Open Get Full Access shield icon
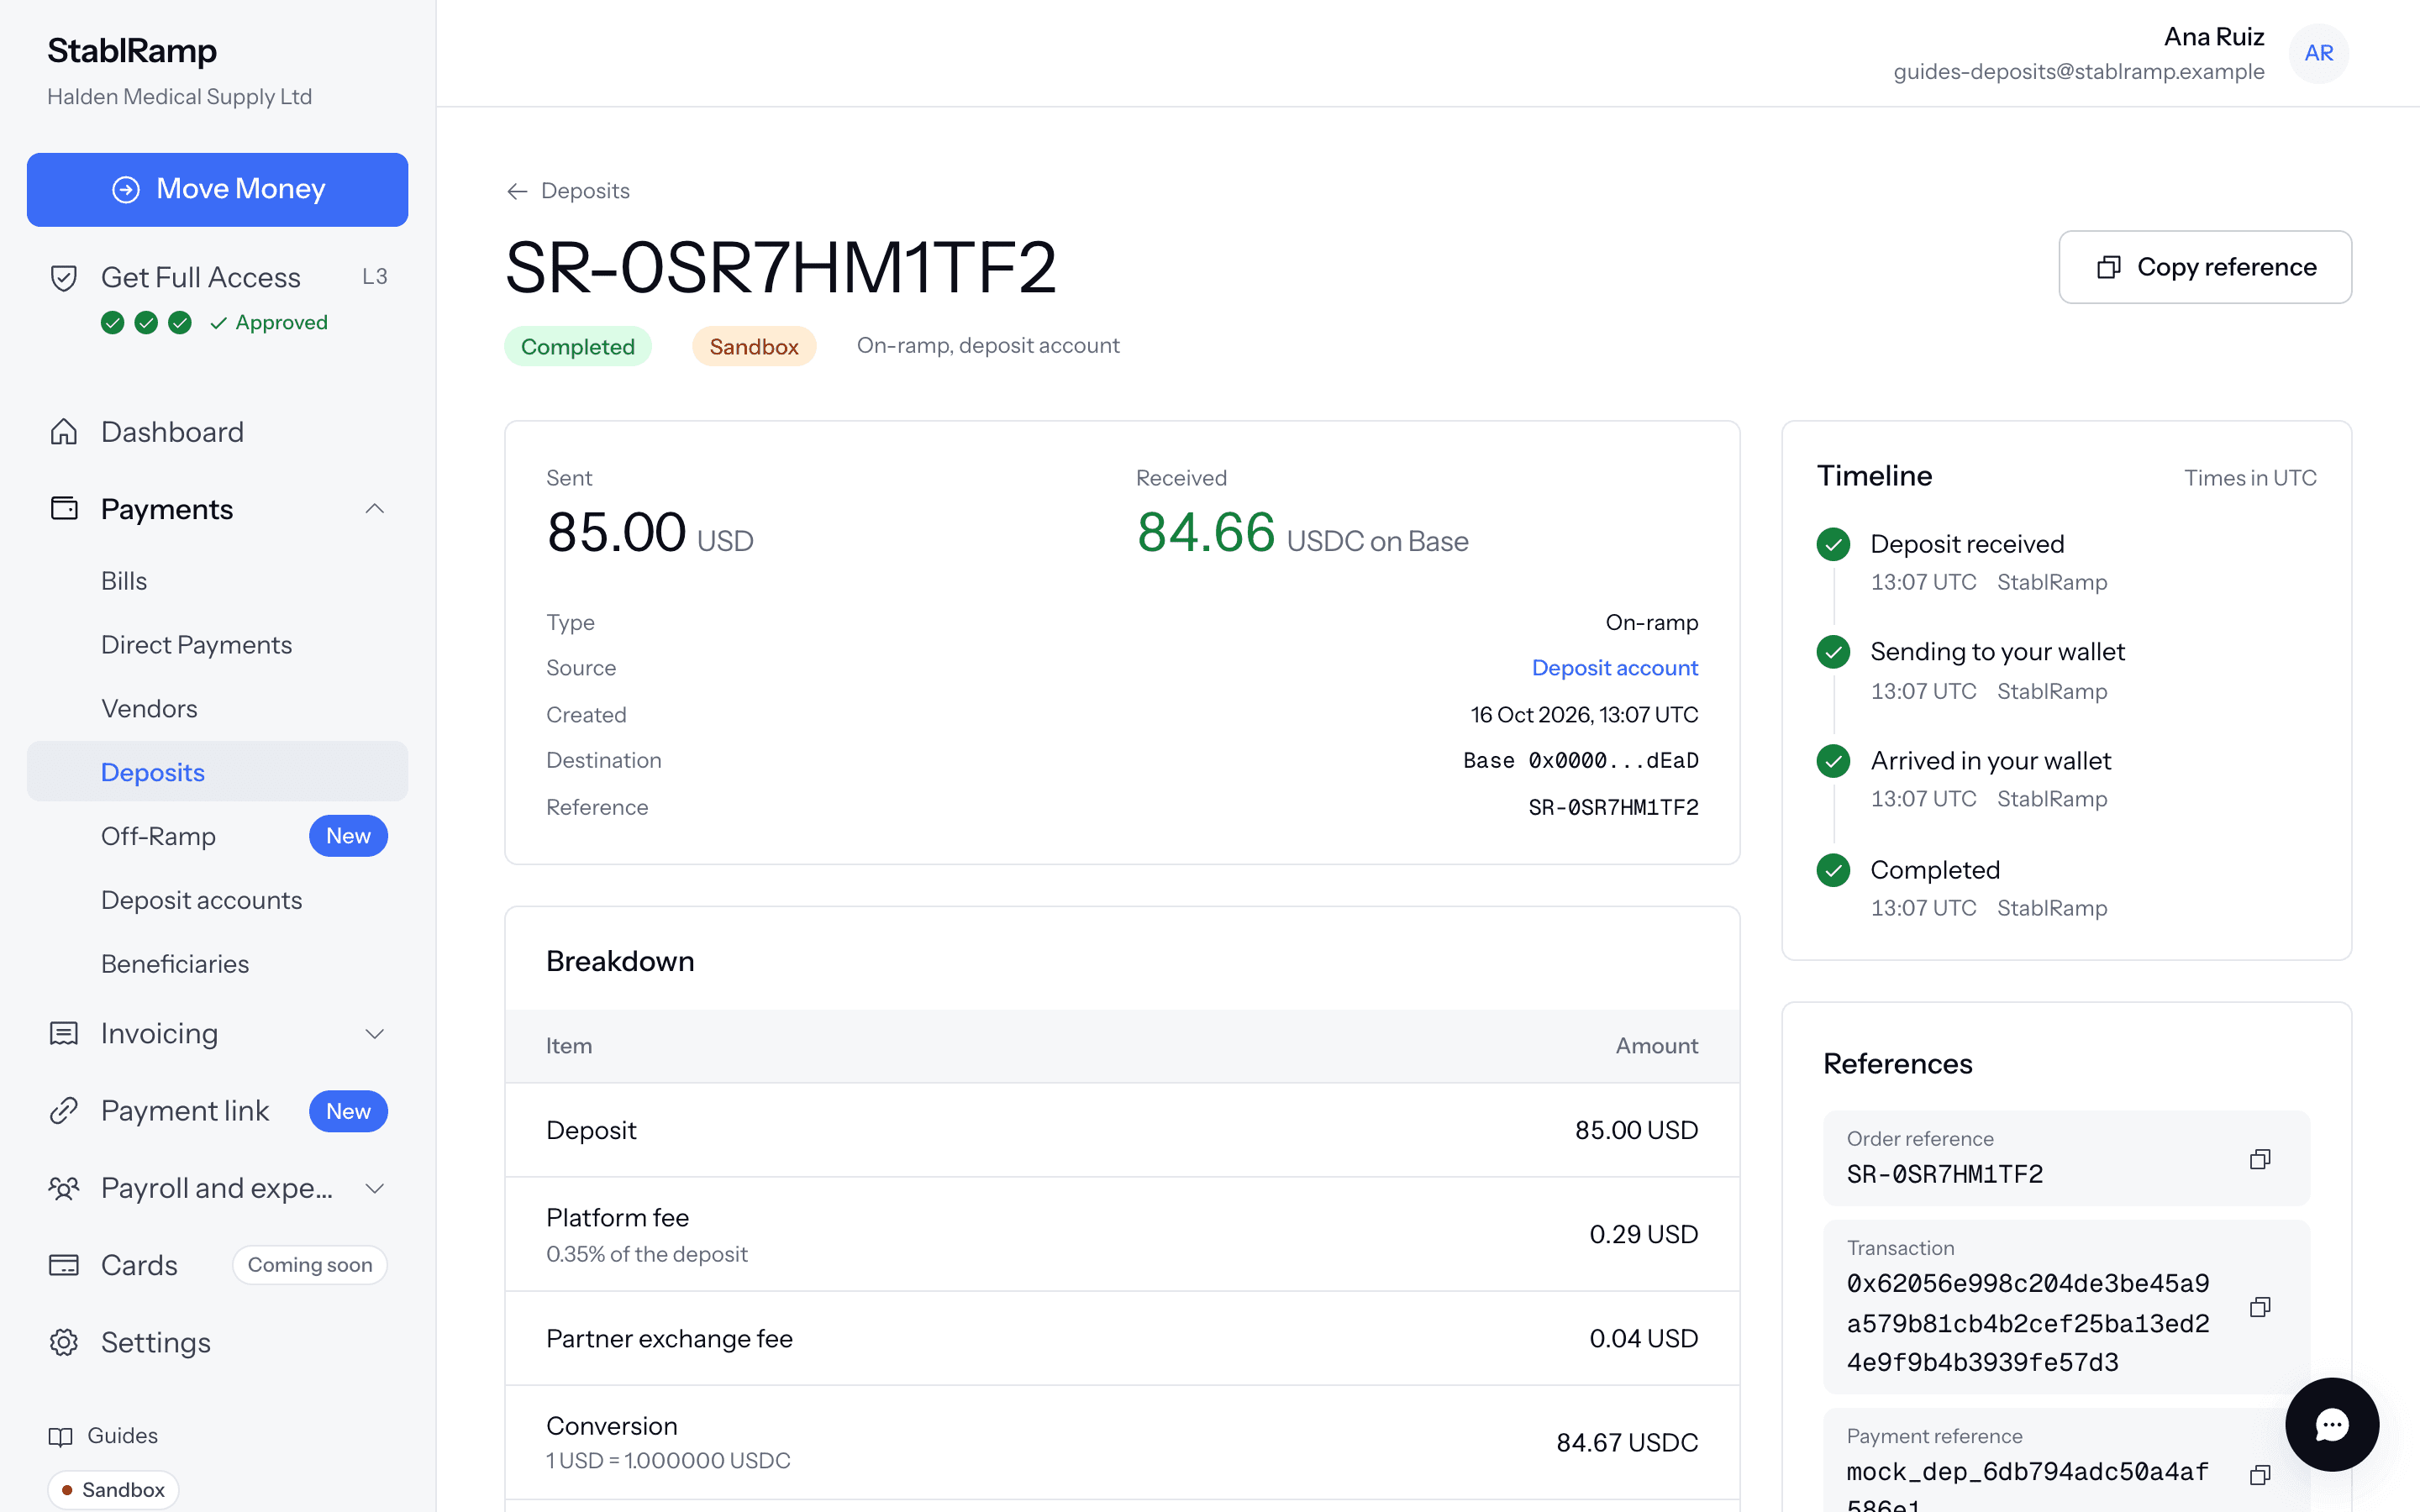The height and width of the screenshot is (1512, 2420). 64,277
